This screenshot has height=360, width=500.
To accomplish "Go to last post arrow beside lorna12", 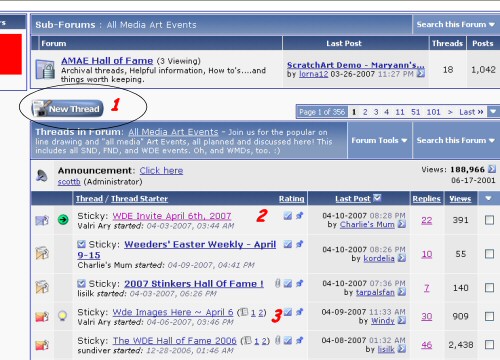I will pyautogui.click(x=421, y=73).
